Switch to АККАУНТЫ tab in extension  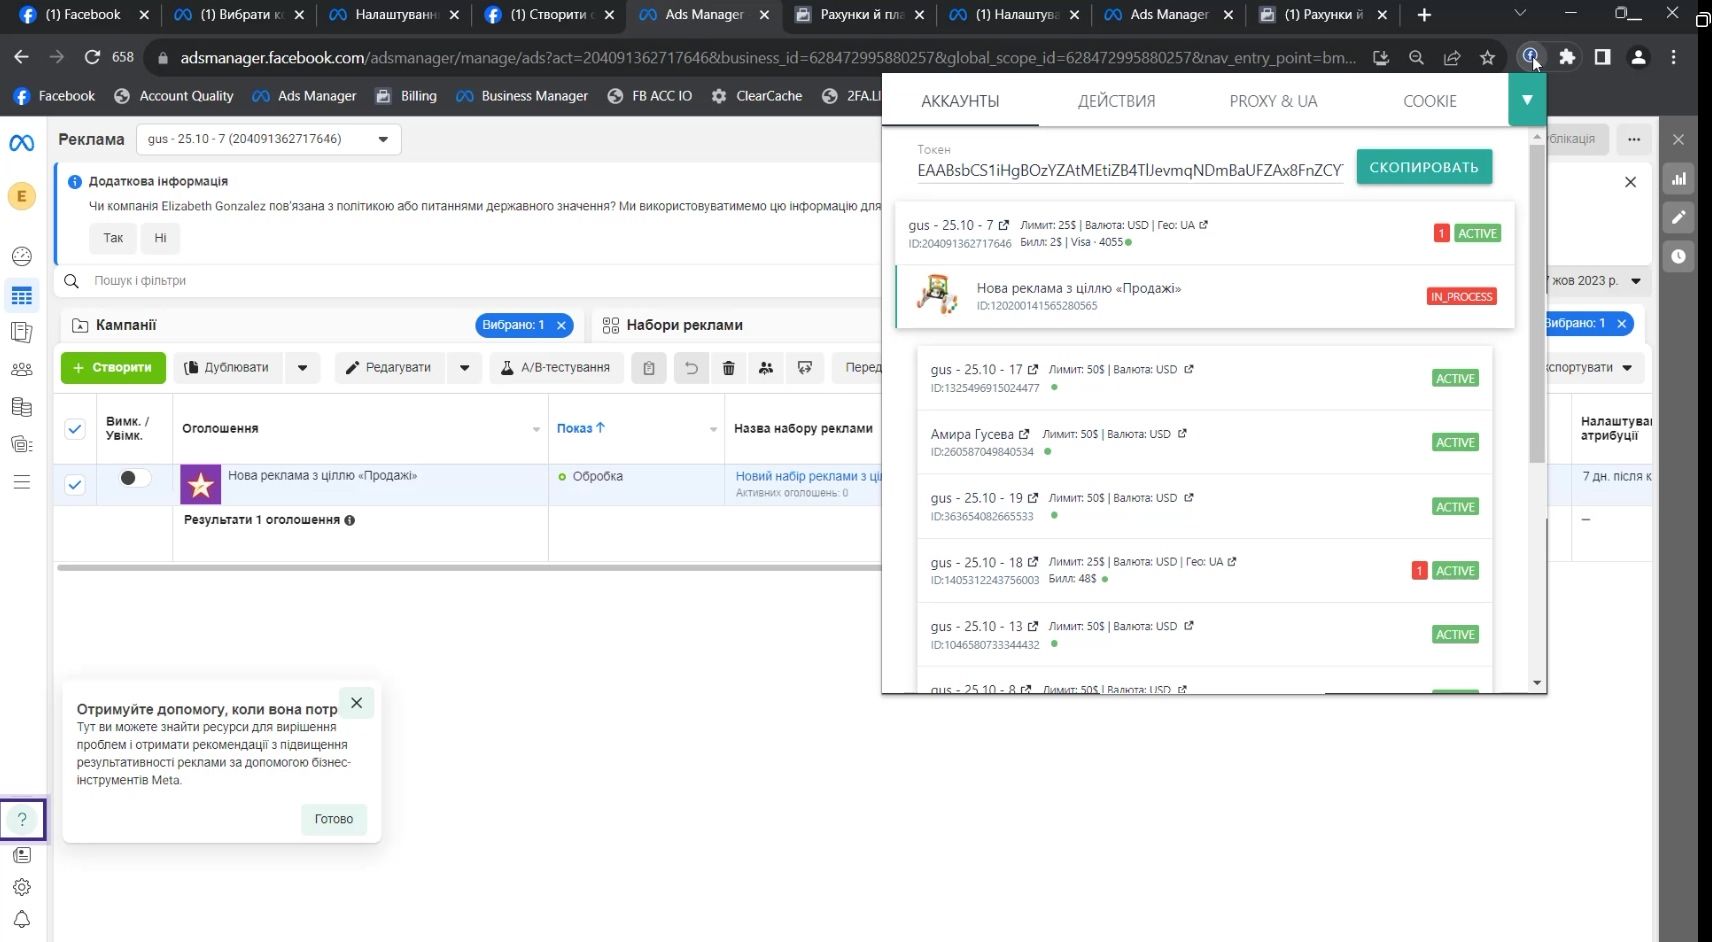coord(960,101)
